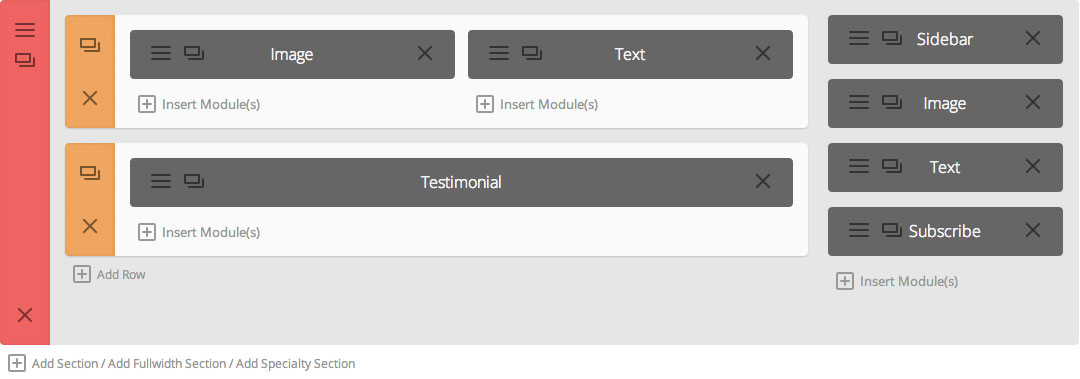Insert module in the right sidebar column
1080x379 pixels.
(x=897, y=281)
